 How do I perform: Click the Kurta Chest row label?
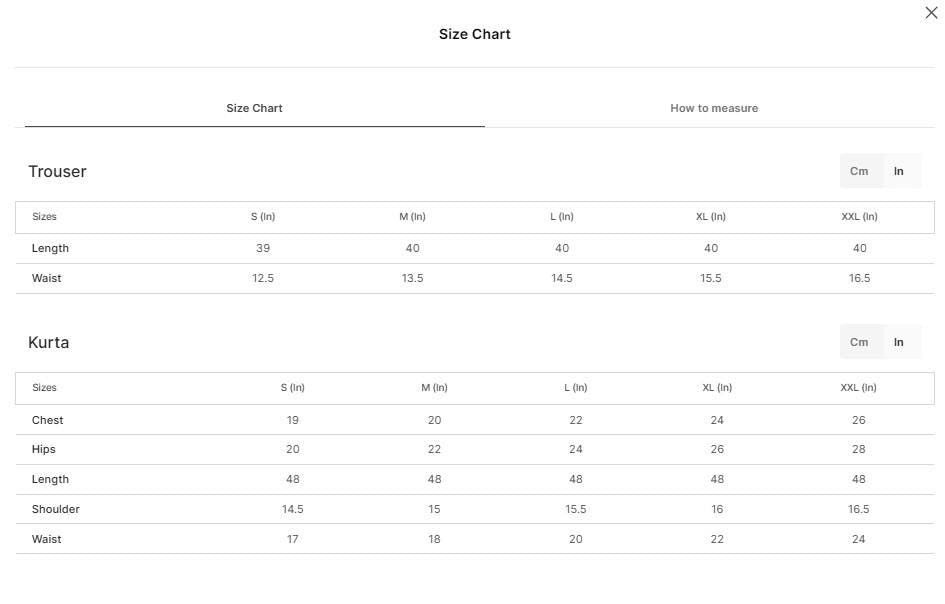pyautogui.click(x=48, y=420)
